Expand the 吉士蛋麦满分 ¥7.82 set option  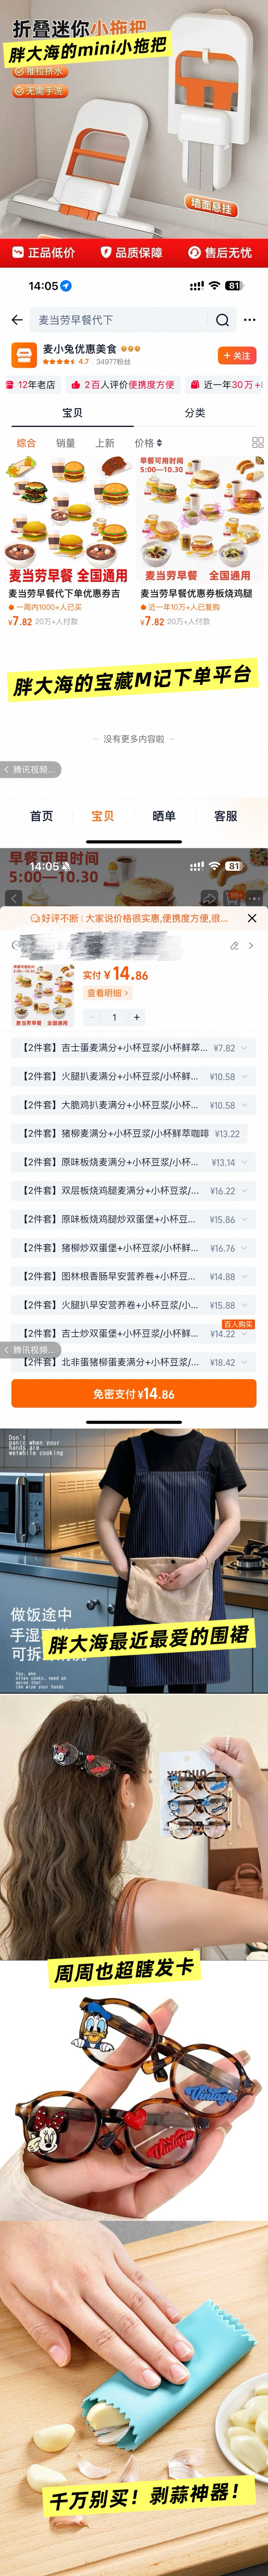245,1048
